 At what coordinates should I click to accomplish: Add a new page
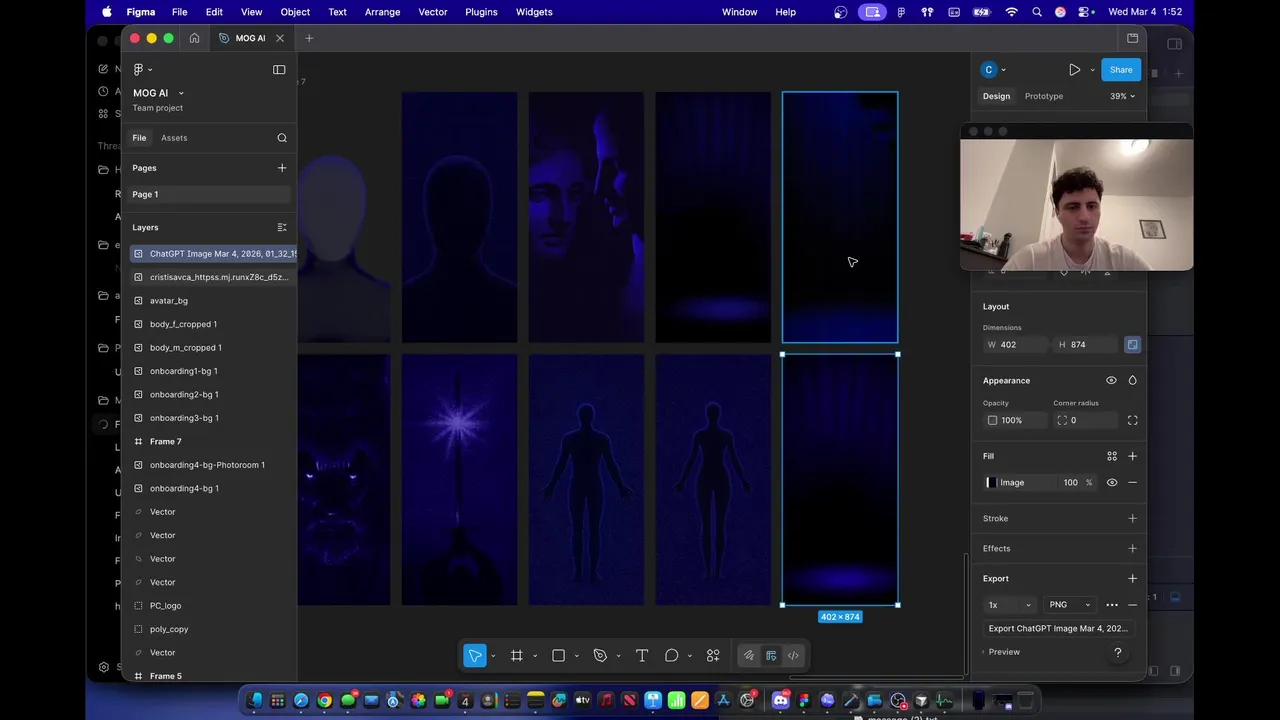(282, 168)
